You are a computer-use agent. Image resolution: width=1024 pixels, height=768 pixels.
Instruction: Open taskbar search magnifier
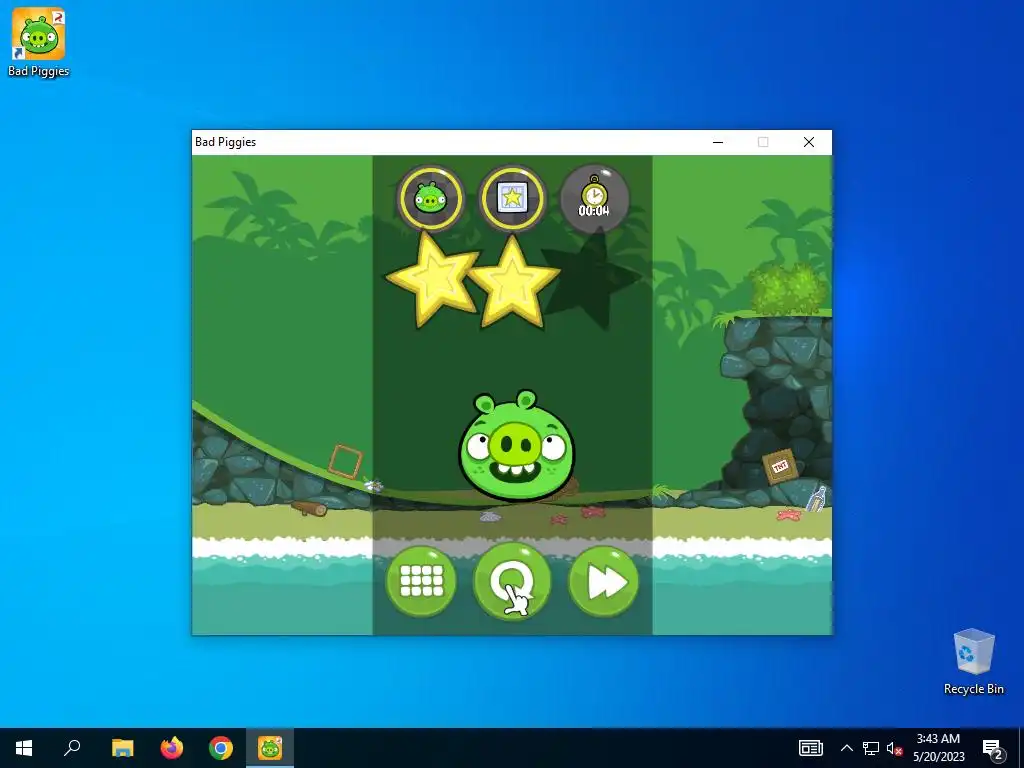[x=72, y=748]
